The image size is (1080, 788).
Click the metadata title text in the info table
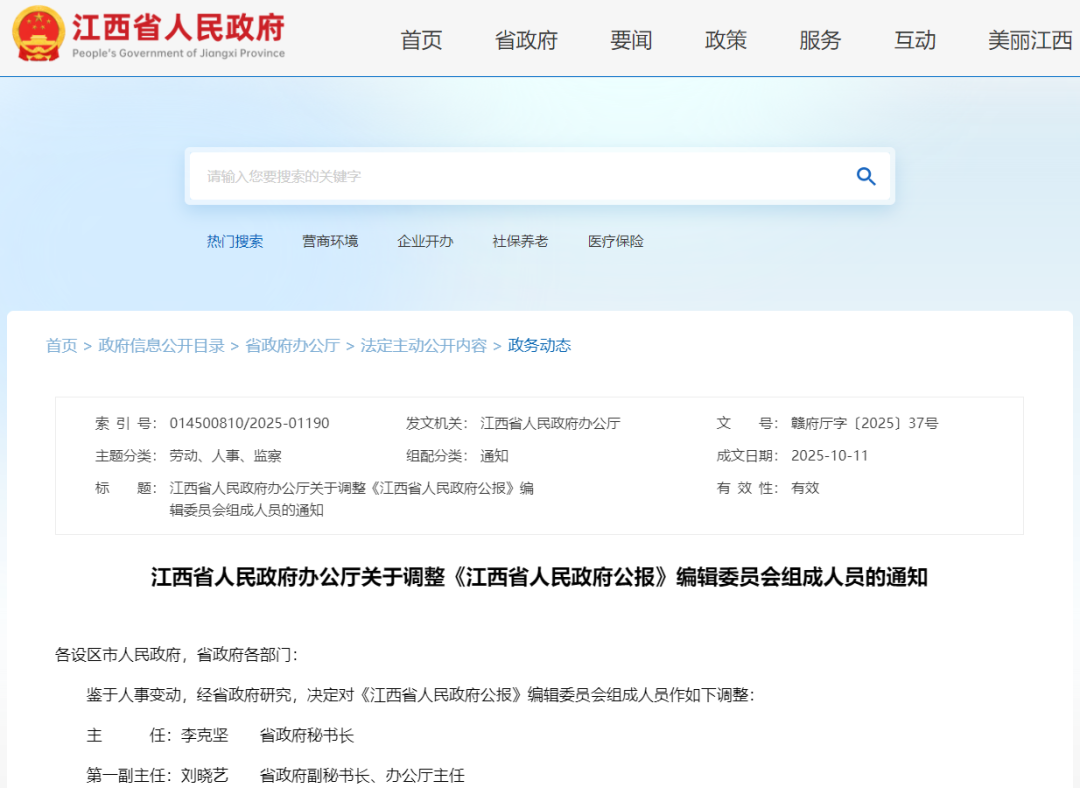click(x=351, y=499)
